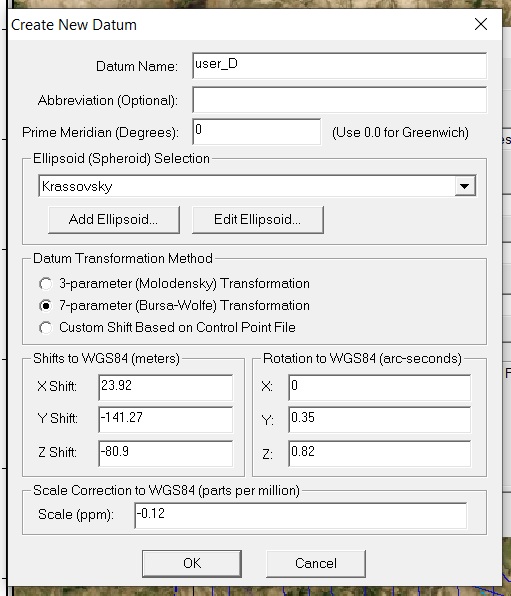This screenshot has height=596, width=511.
Task: Focus the Z Shift field with -80.9
Action: (x=165, y=453)
